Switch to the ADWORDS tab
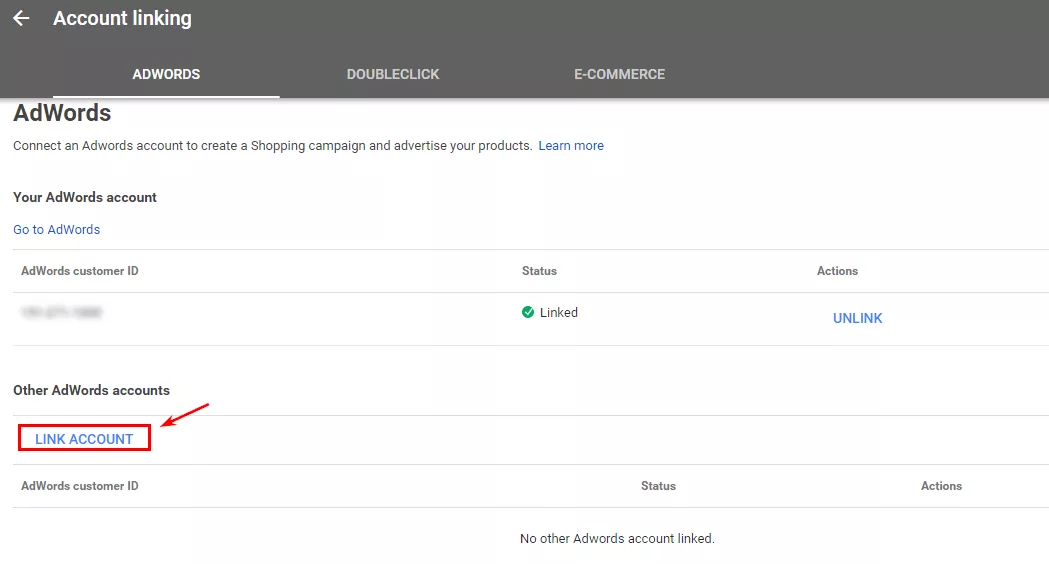Screen dimensions: 1049x564 click(x=166, y=74)
